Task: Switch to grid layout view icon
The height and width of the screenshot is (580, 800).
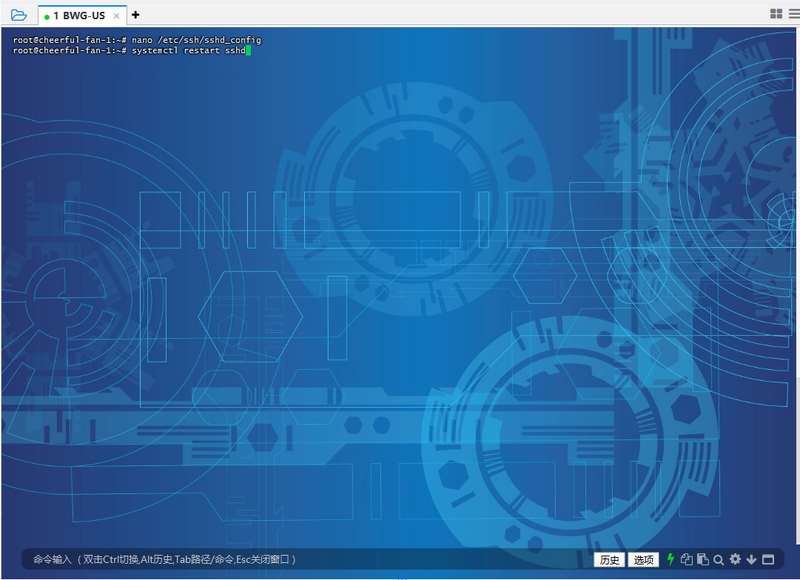Action: point(776,13)
